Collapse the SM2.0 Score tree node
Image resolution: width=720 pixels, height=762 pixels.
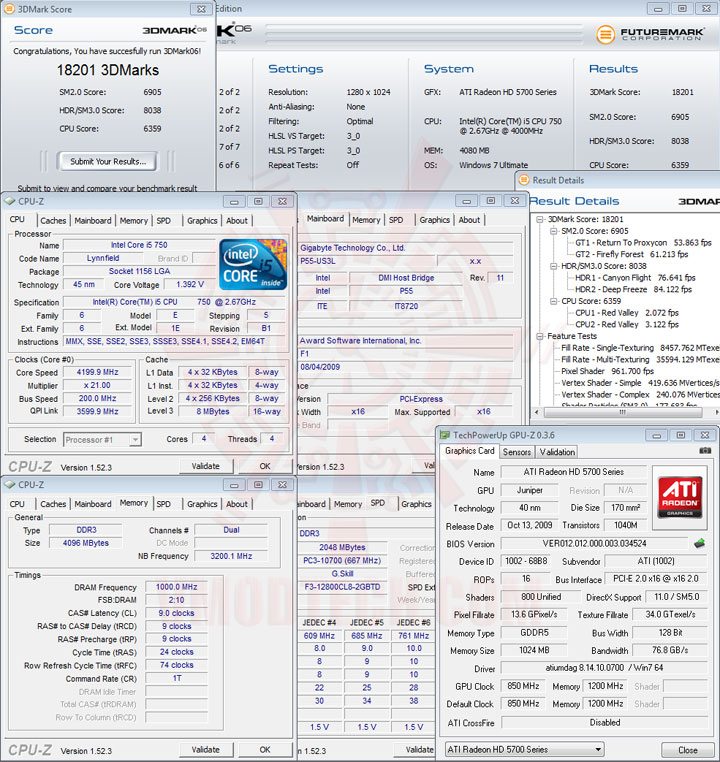[553, 231]
